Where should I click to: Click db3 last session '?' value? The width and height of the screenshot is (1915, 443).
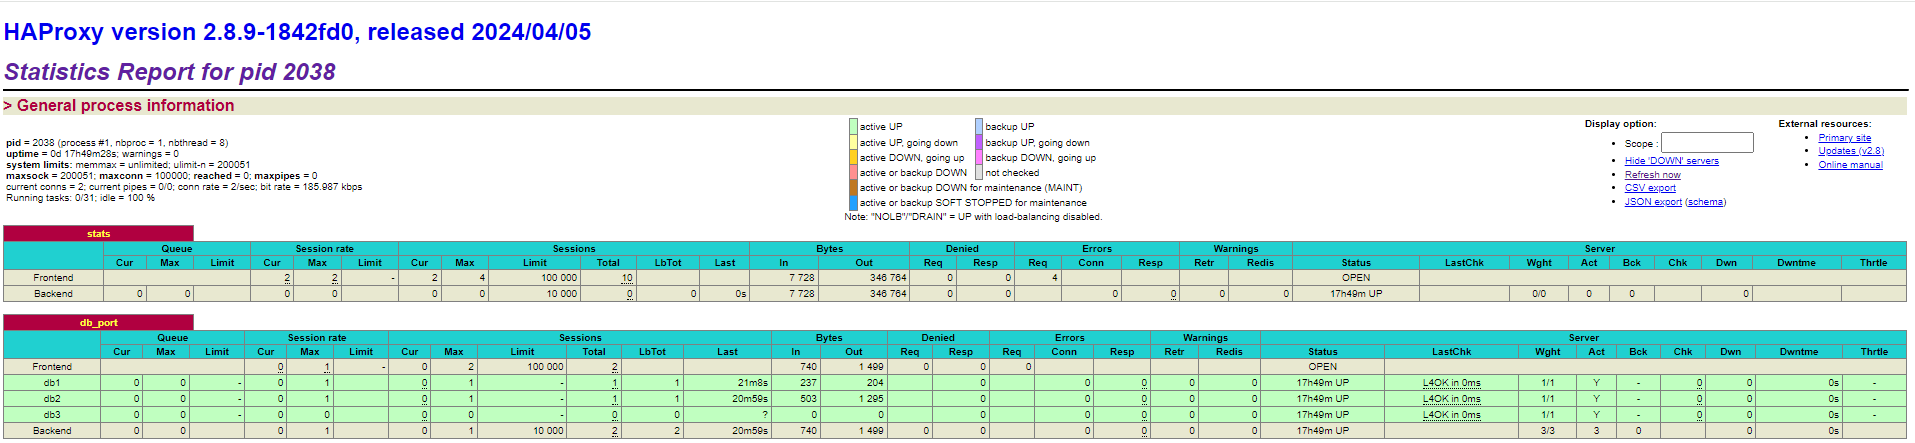click(x=765, y=415)
